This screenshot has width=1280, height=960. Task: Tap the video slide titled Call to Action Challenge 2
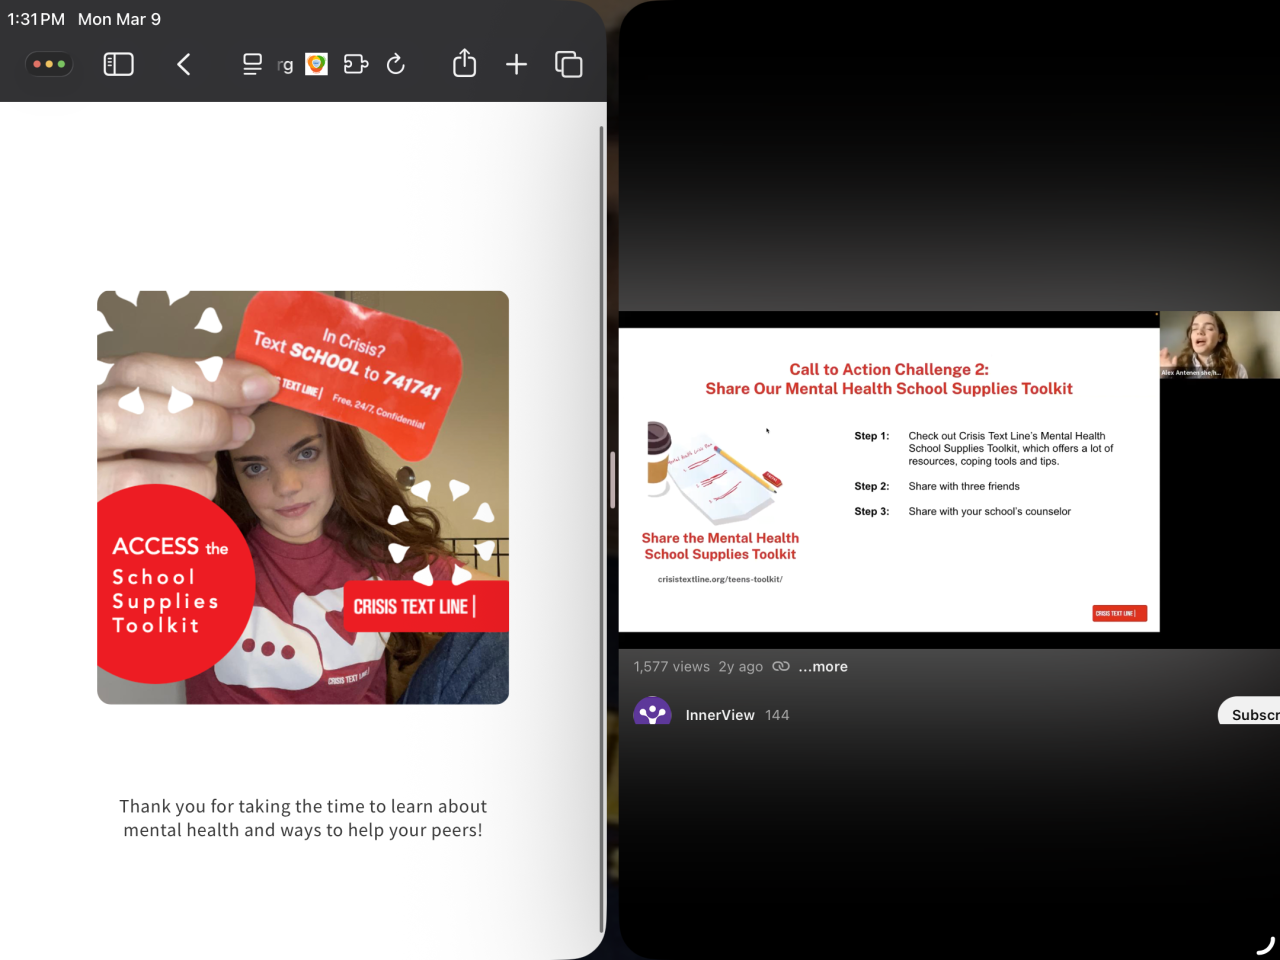(x=889, y=480)
